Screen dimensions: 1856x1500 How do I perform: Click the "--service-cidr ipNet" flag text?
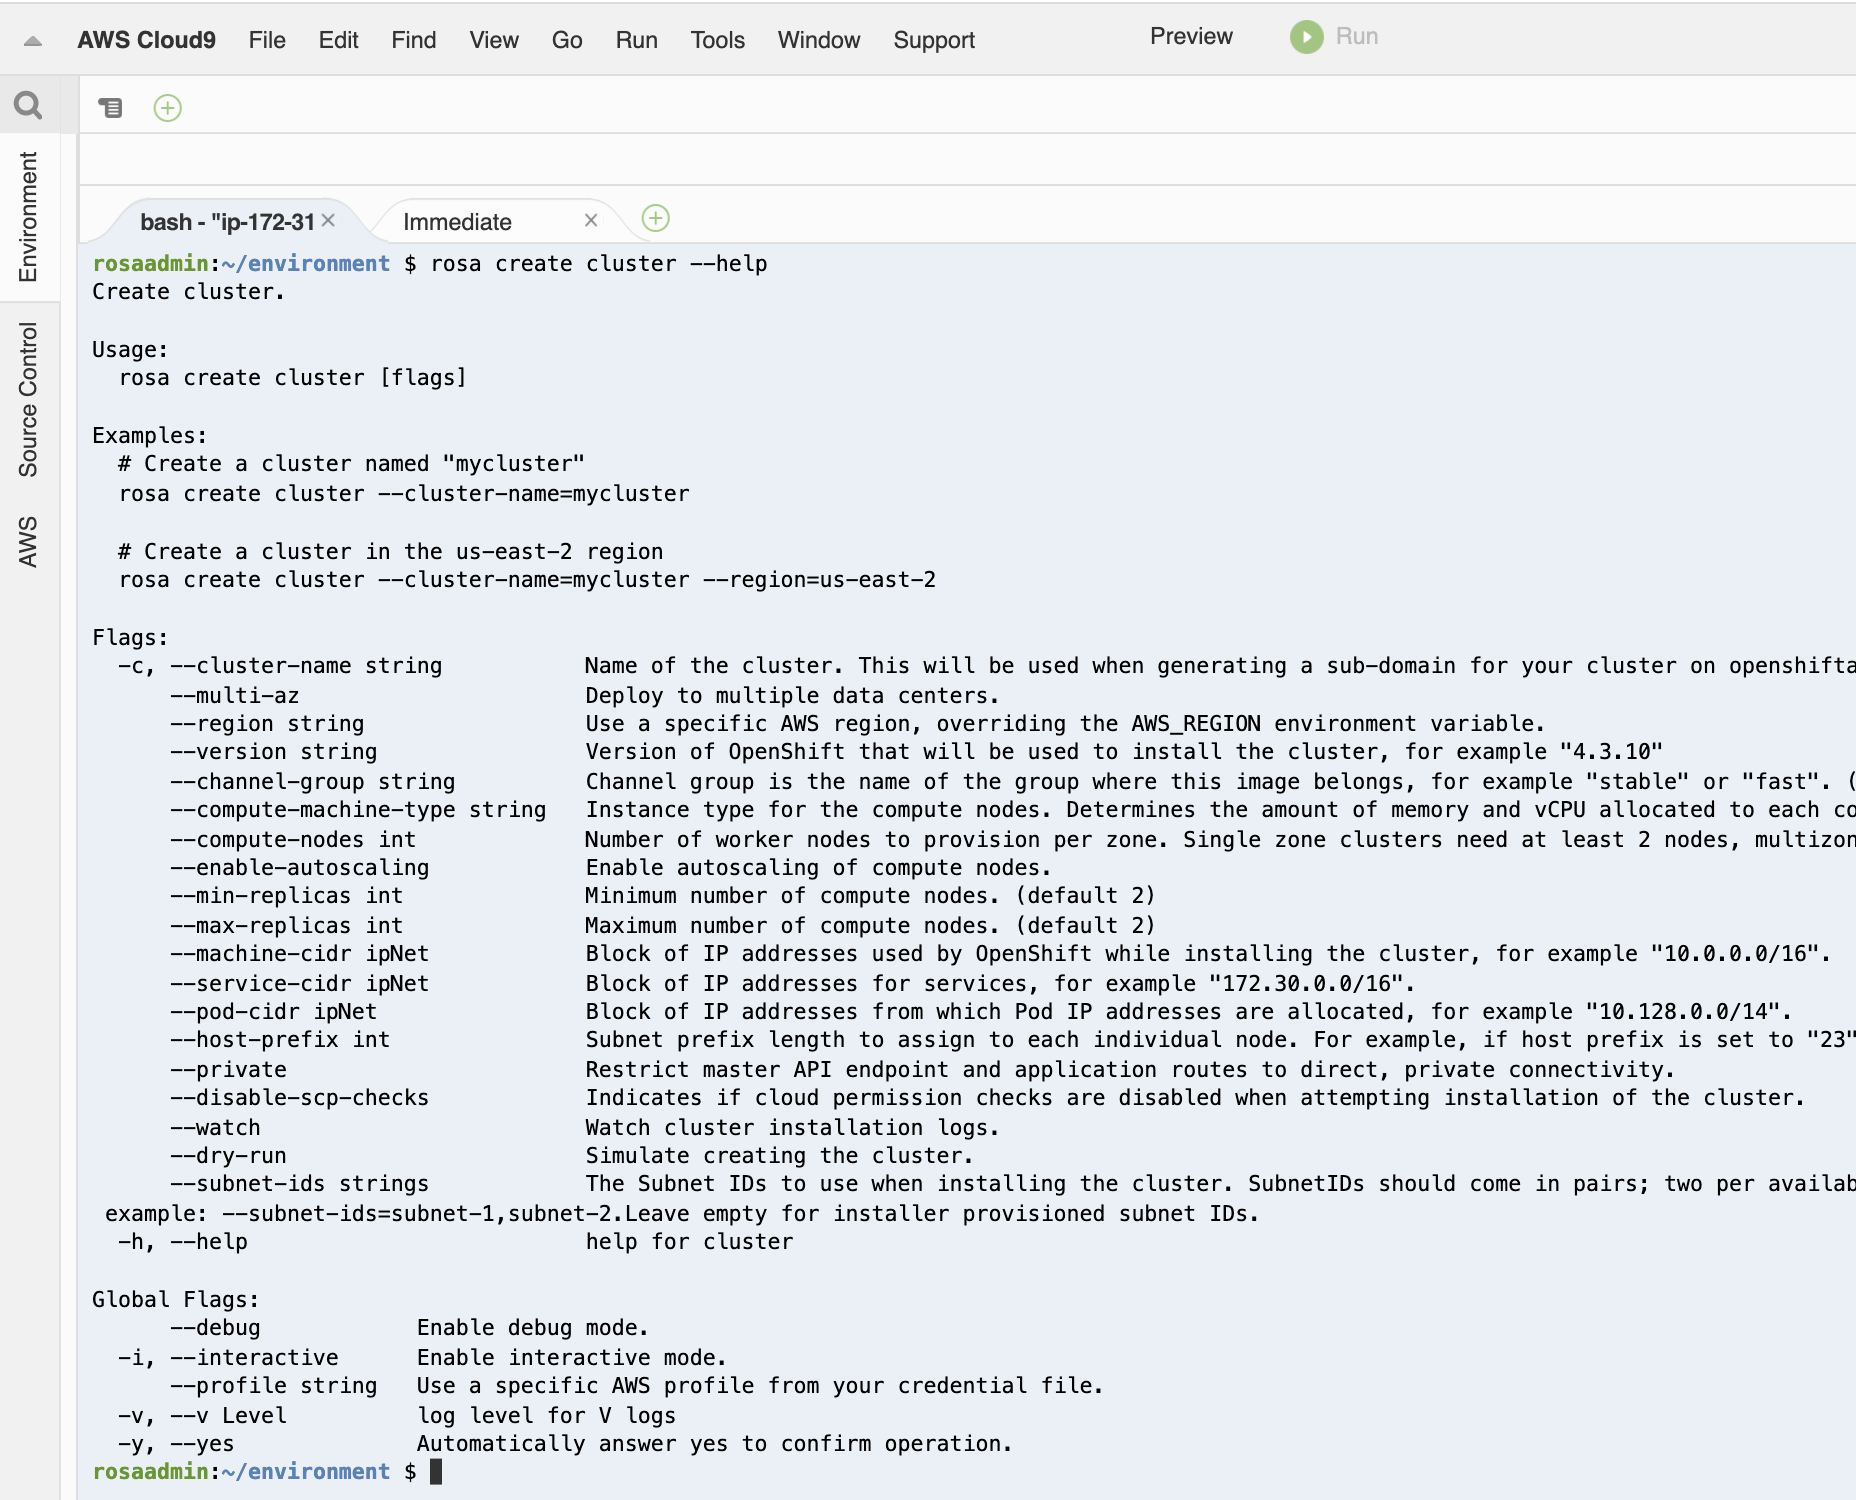(300, 984)
